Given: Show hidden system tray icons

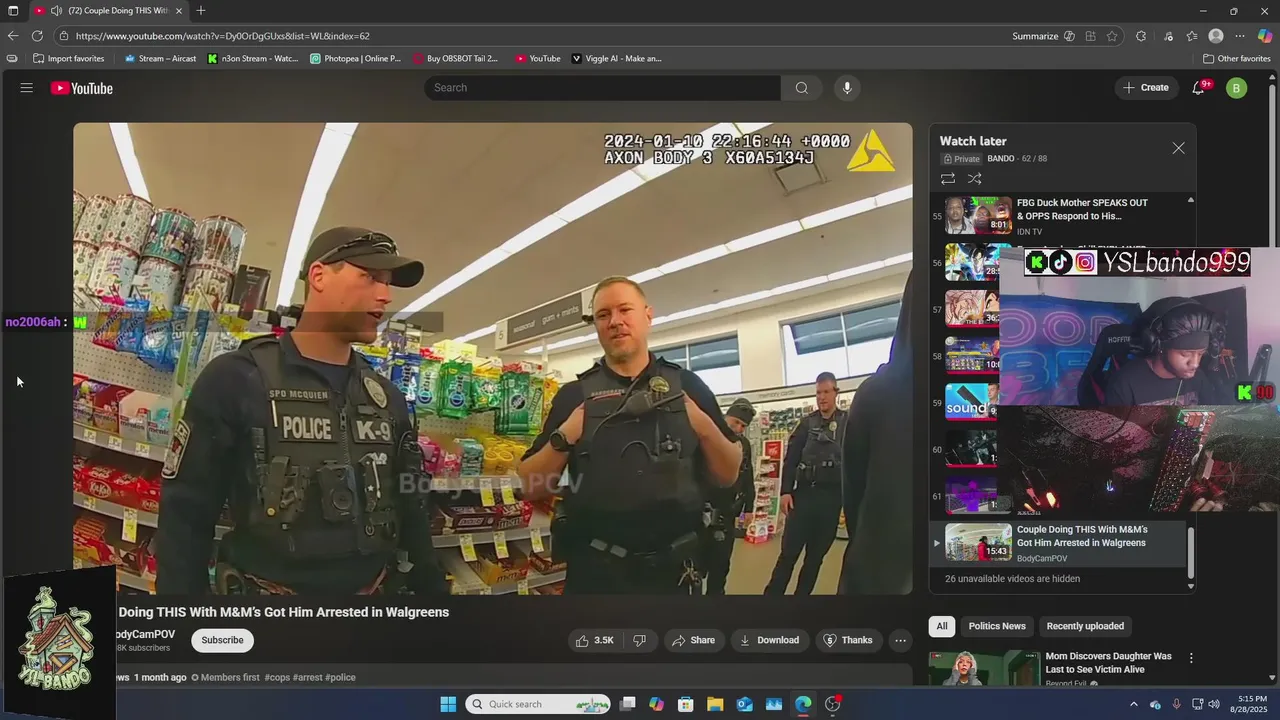Looking at the screenshot, I should pos(1133,704).
